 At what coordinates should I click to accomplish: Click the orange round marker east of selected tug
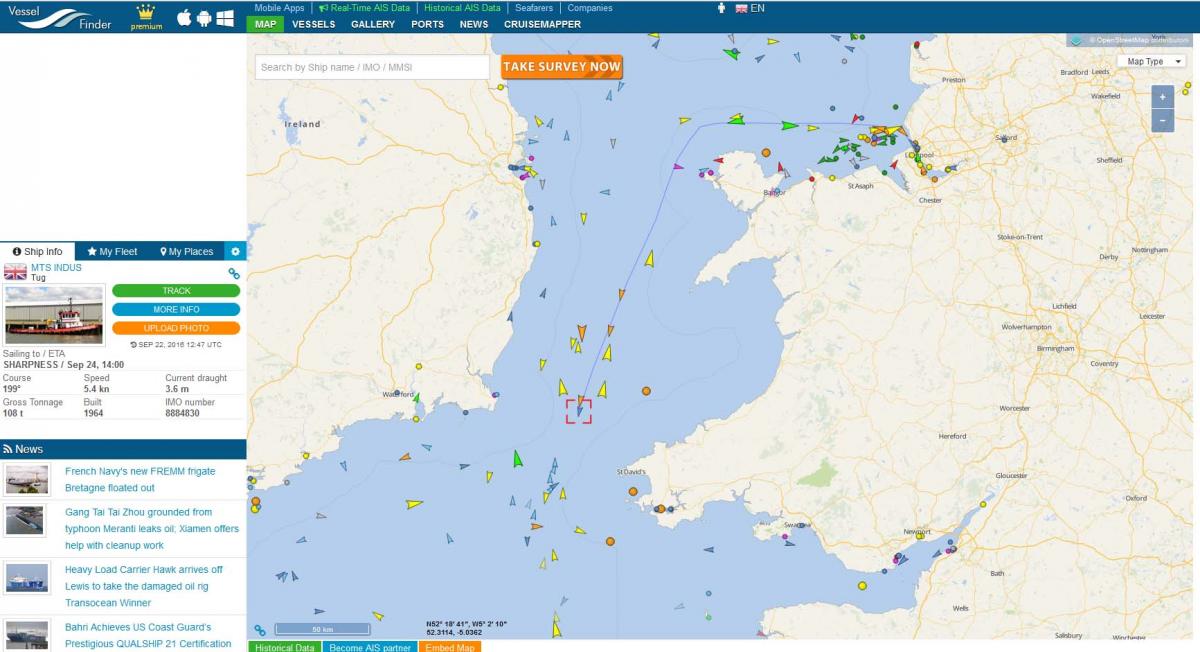646,391
